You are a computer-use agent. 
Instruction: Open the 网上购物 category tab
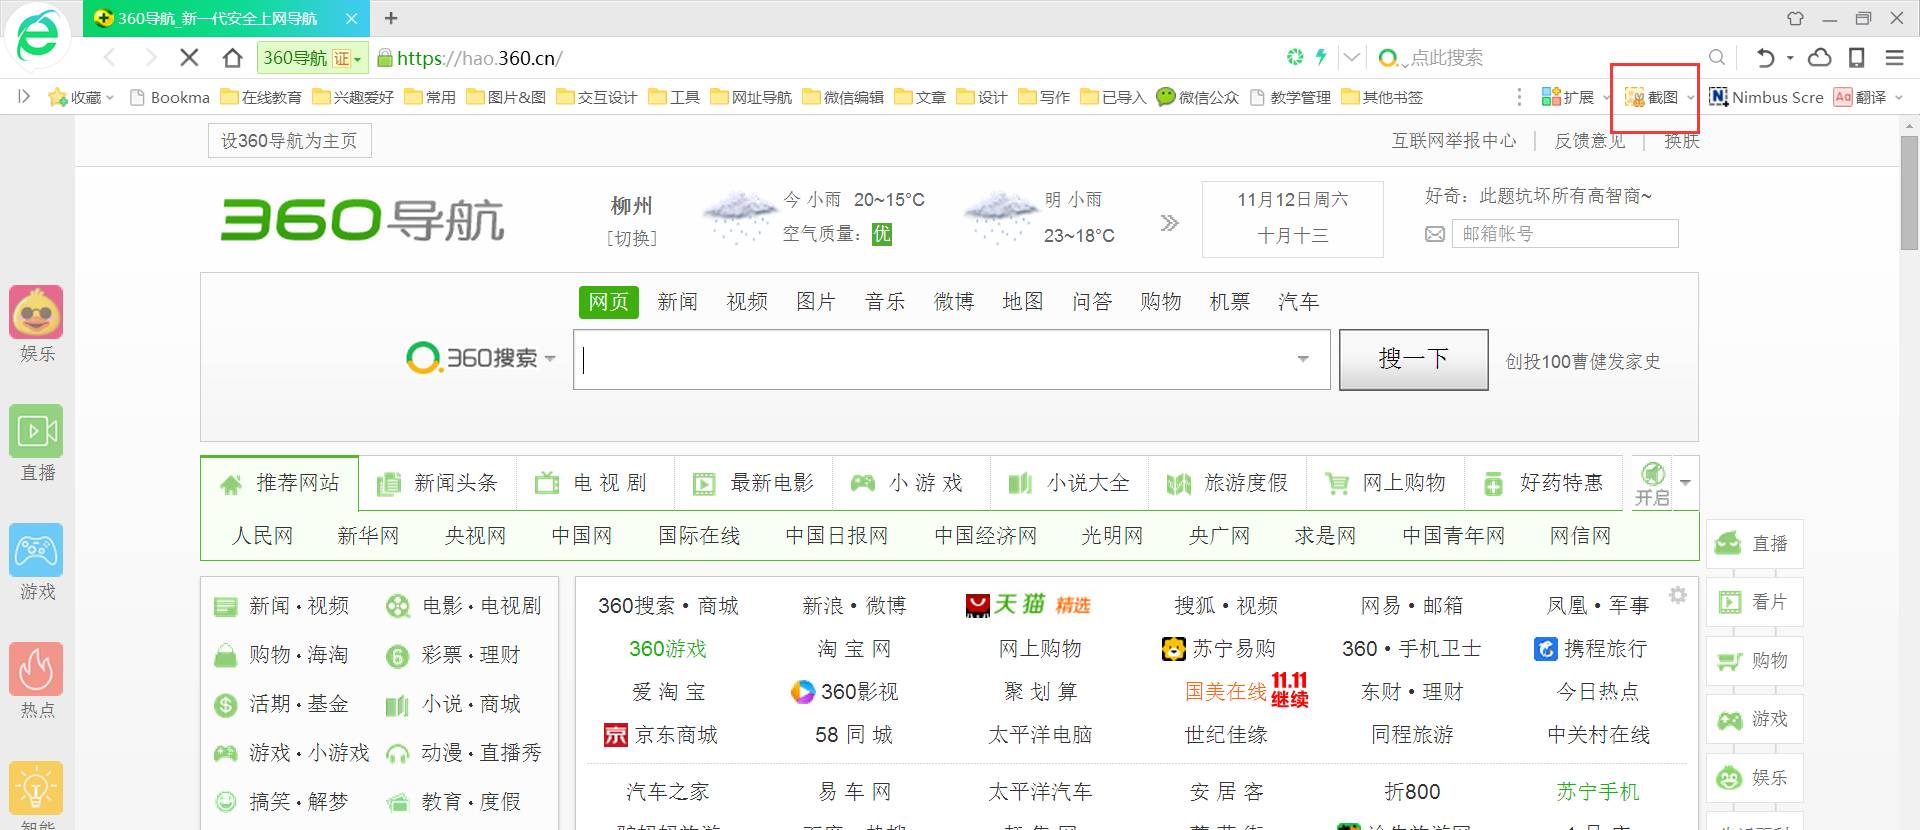click(1386, 483)
